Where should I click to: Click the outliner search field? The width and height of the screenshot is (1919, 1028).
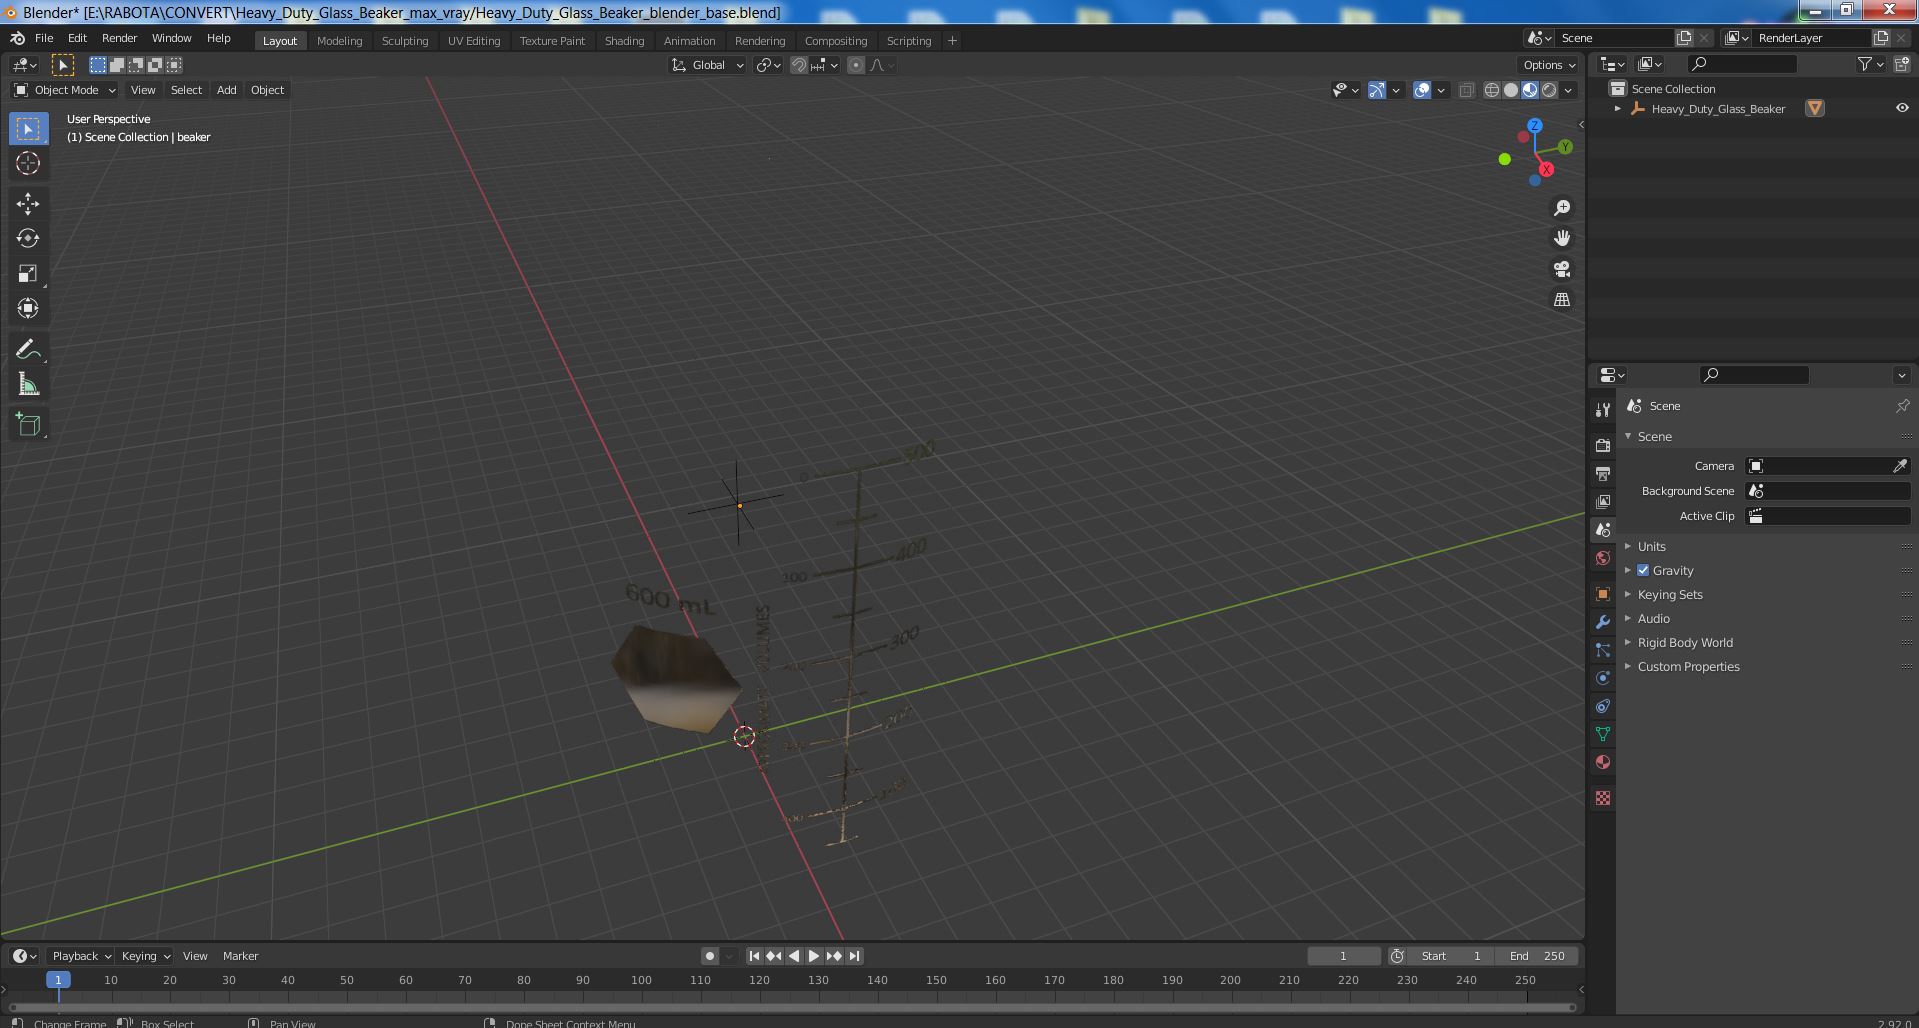tap(1741, 64)
